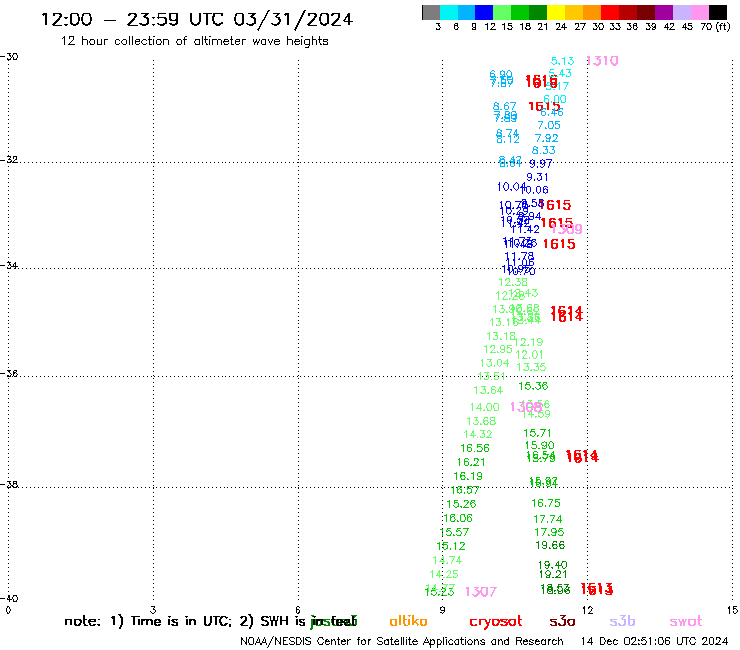Image resolution: width=740 pixels, height=650 pixels.
Task: Click the wave height value '5.13'
Action: 563,61
